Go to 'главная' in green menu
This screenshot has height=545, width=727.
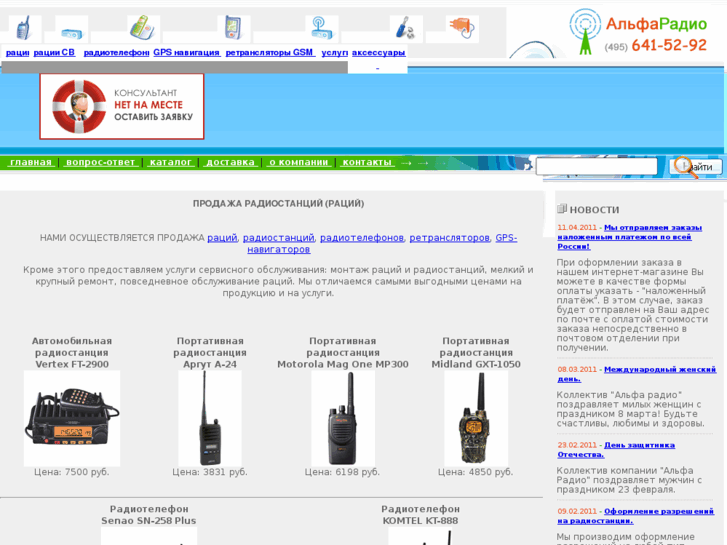tap(31, 162)
